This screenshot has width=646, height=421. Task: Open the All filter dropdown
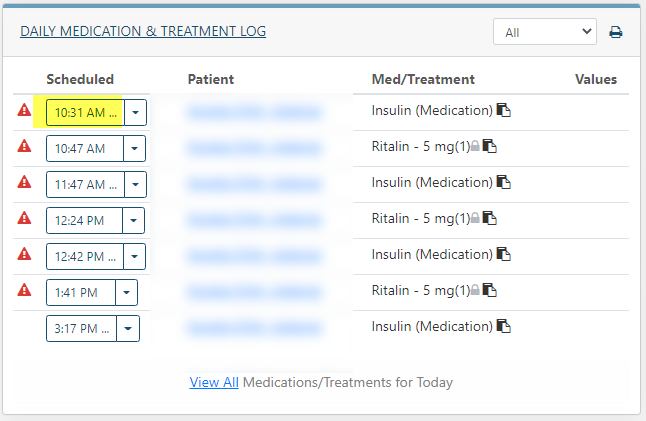pyautogui.click(x=545, y=32)
